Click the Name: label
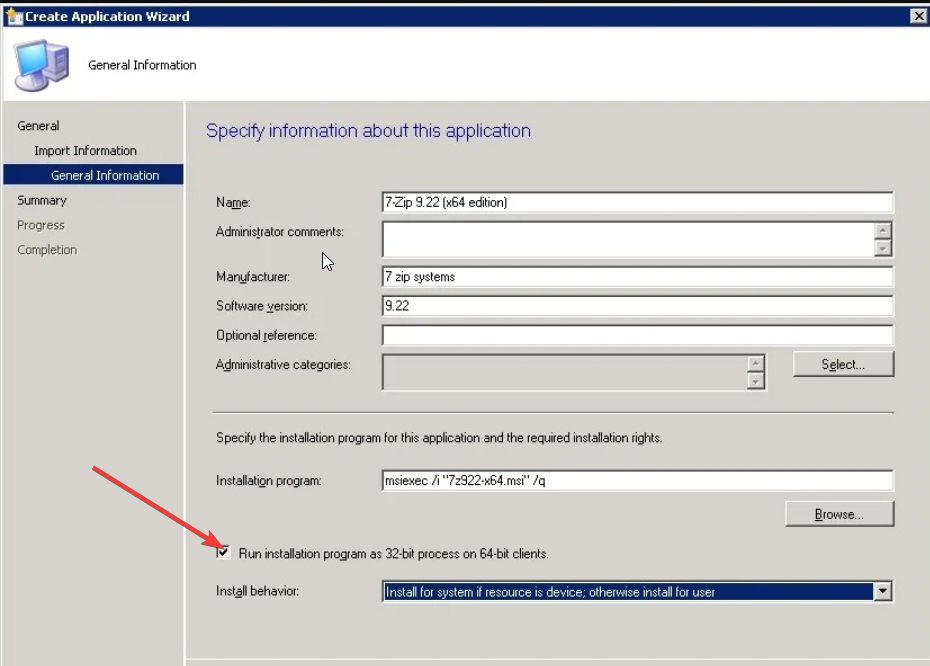Viewport: 930px width, 666px height. click(x=233, y=203)
